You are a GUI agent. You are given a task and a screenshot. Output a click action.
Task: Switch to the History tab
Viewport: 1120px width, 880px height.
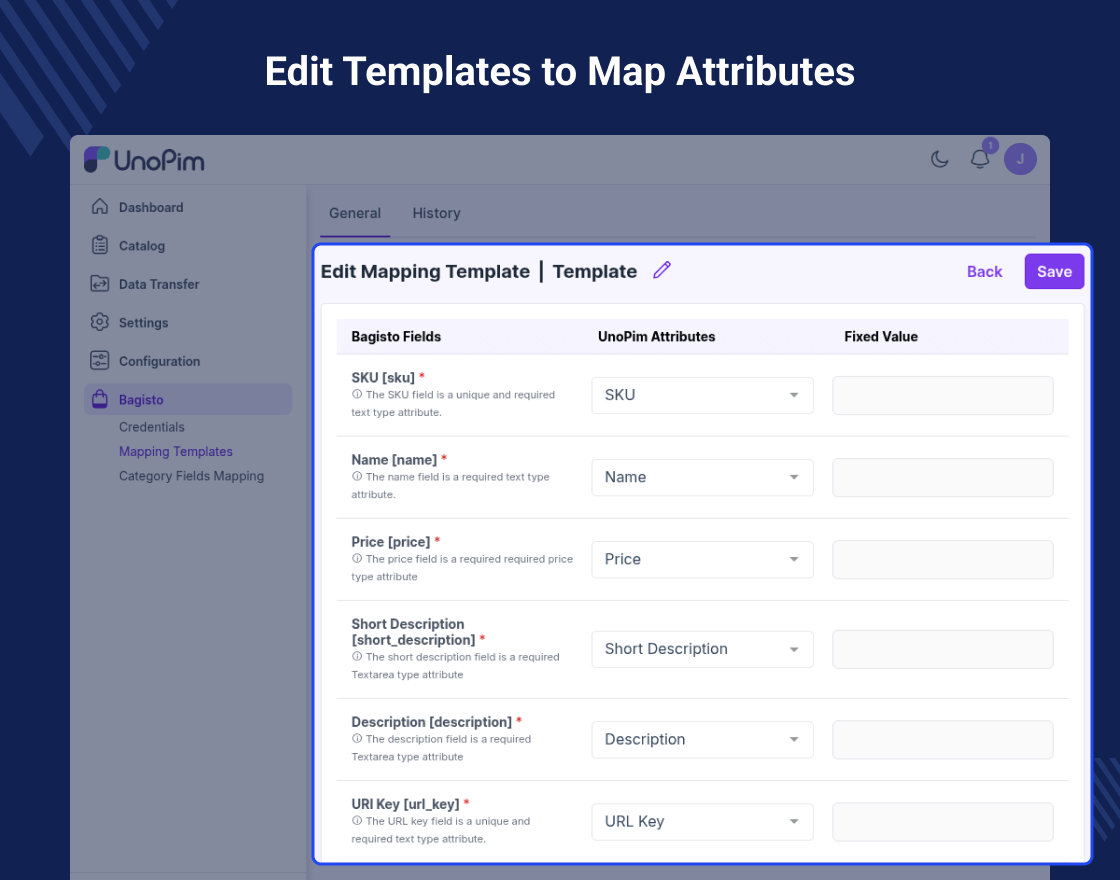[x=436, y=213]
